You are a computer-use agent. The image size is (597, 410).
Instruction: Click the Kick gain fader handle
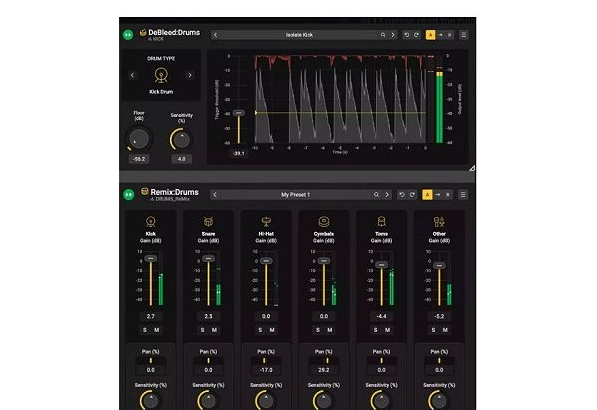point(151,258)
